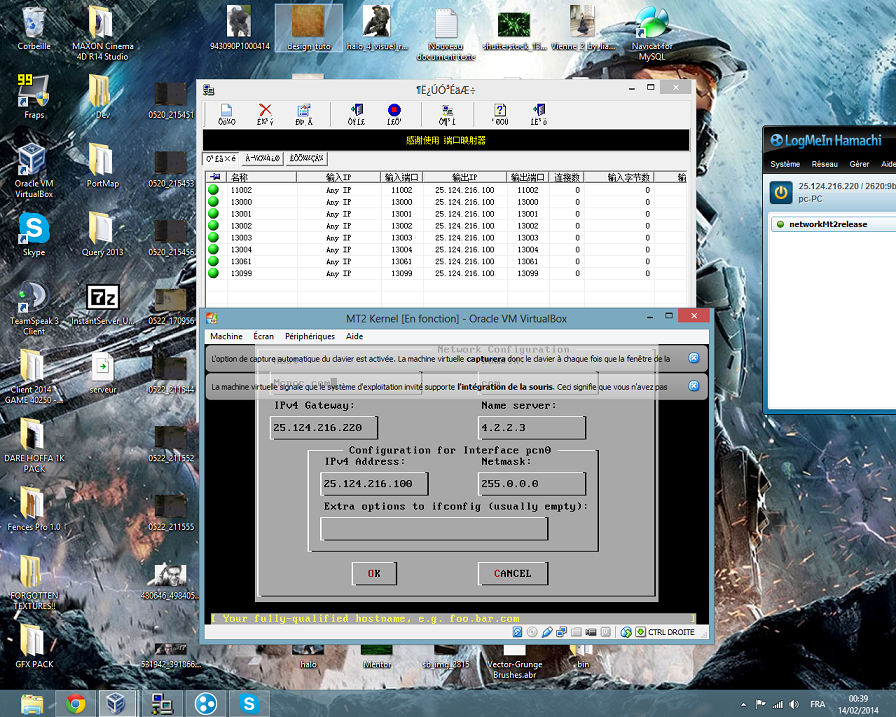This screenshot has width=896, height=717.
Task: Click the shared folders icon in VirtualBox status bar
Action: (576, 632)
